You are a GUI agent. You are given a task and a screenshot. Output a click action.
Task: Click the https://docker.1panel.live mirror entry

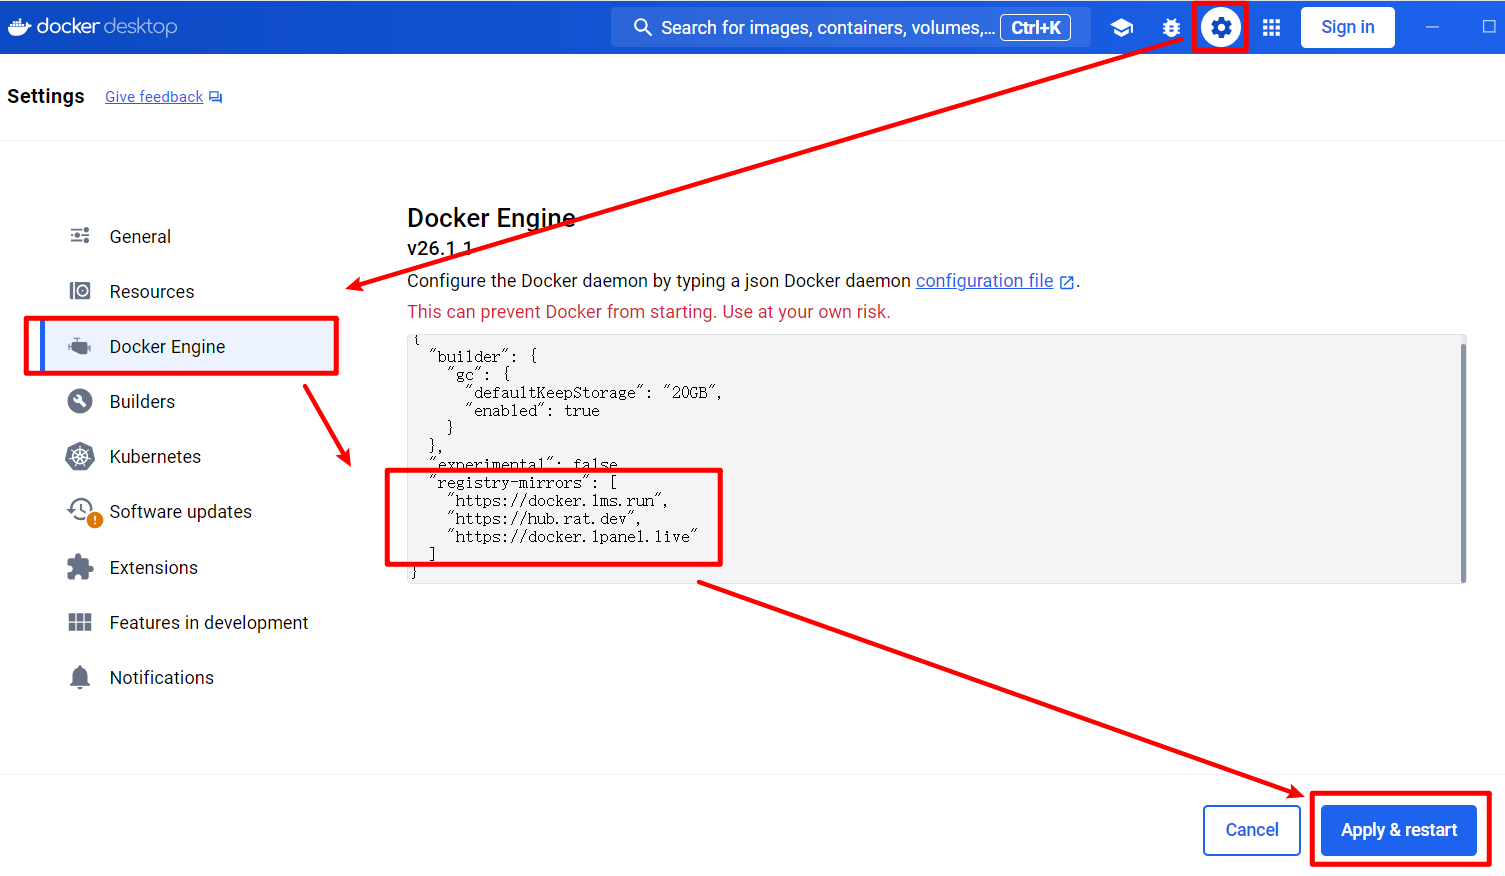click(x=572, y=537)
